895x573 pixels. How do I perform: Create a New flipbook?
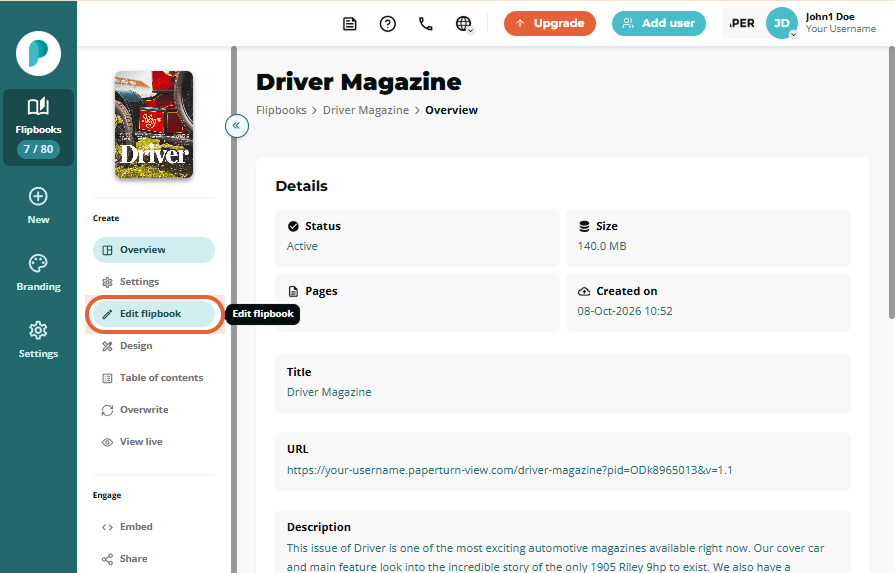tap(38, 206)
